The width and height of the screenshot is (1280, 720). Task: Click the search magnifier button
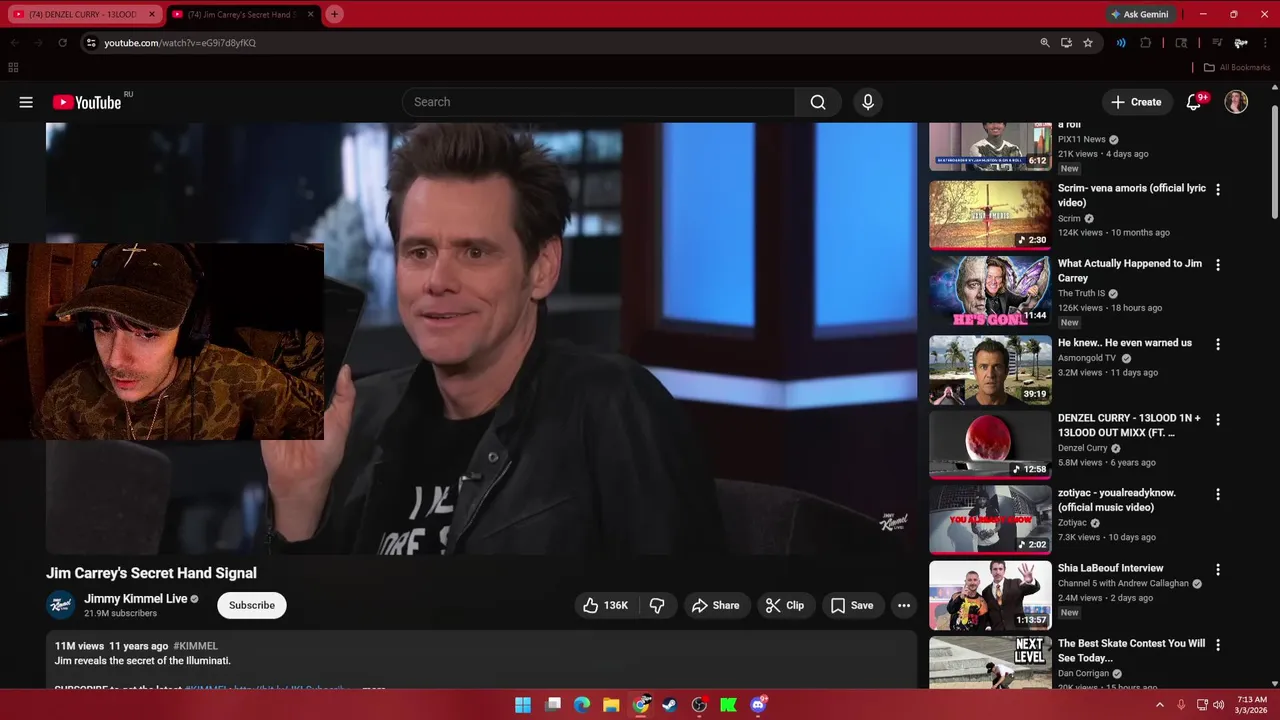point(818,102)
